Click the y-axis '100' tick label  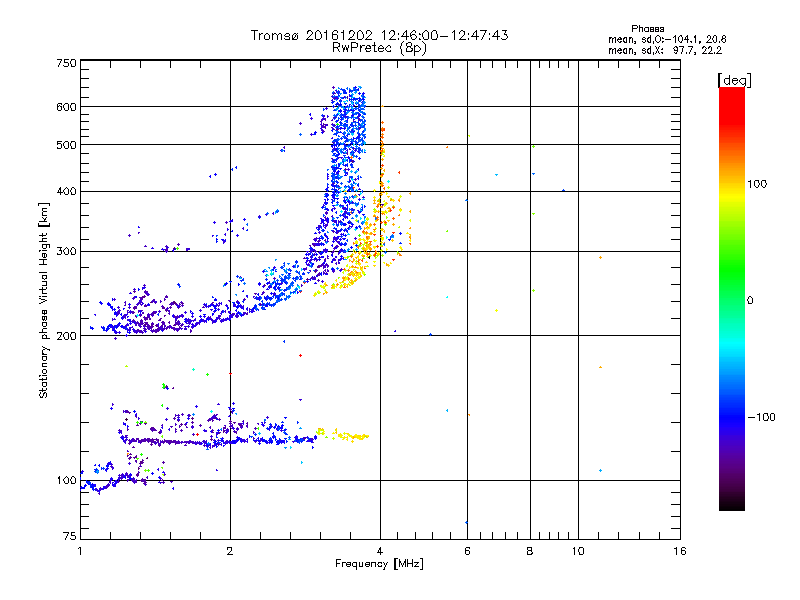pos(66,480)
